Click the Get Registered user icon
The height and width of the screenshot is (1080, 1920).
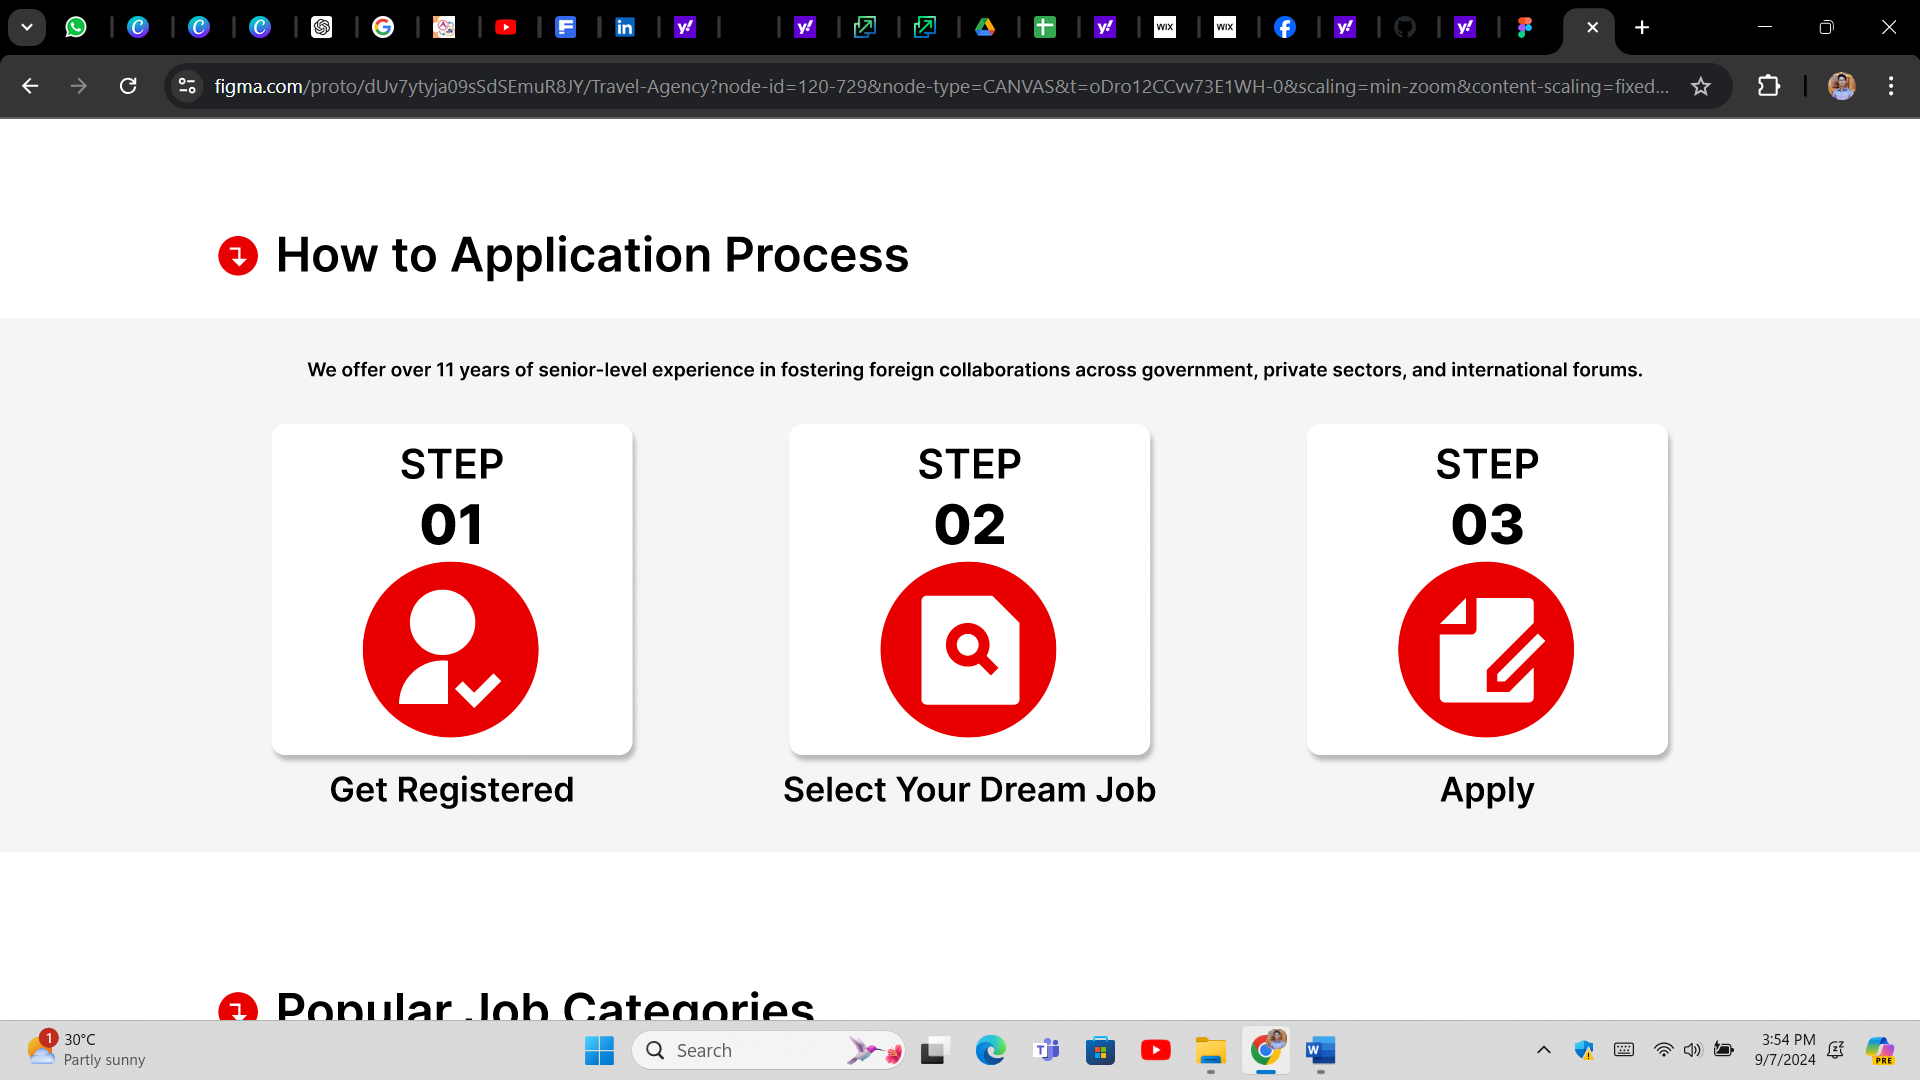pos(450,649)
